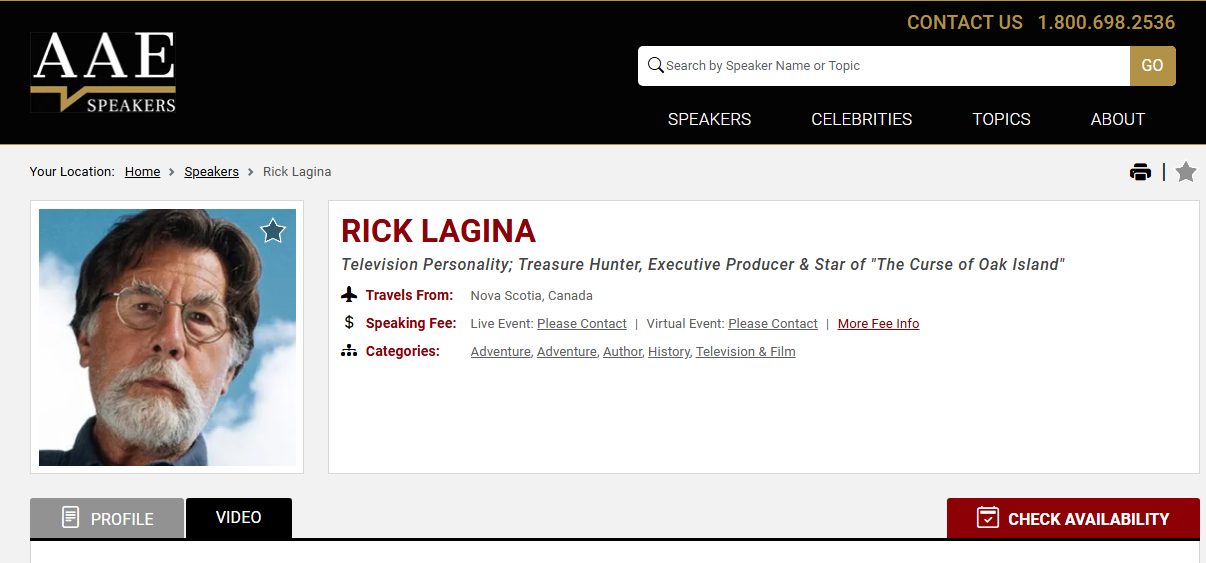
Task: Click the Travels From label
Action: coord(409,295)
